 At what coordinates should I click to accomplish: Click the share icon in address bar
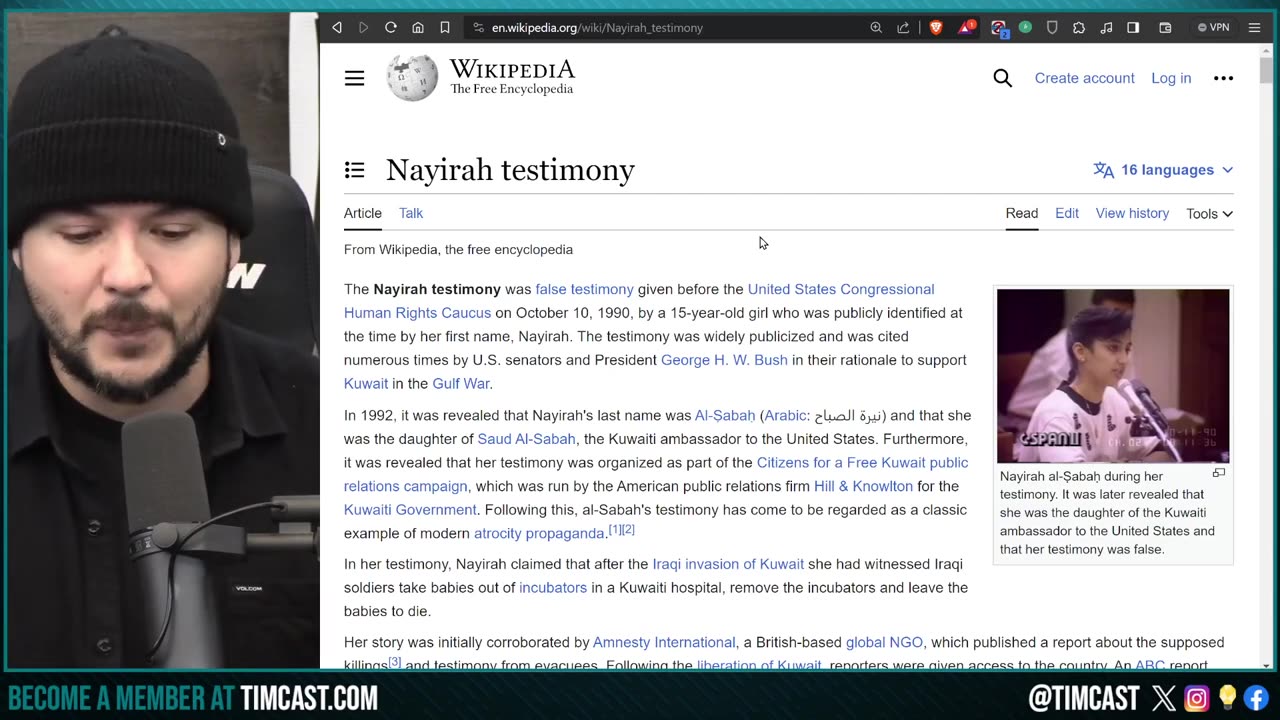point(903,28)
